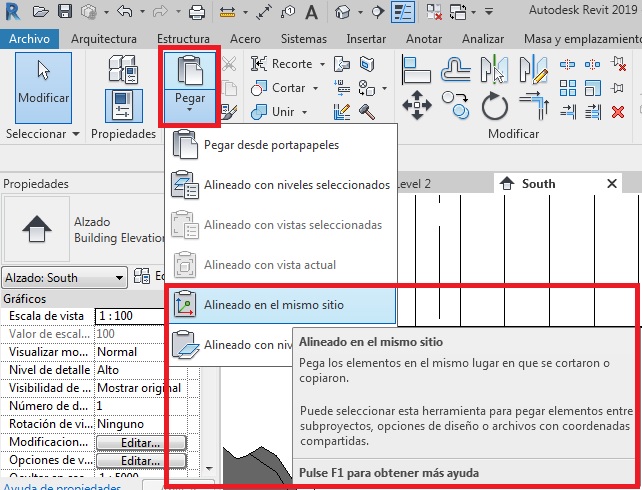Click the red X delete icon

pyautogui.click(x=617, y=111)
